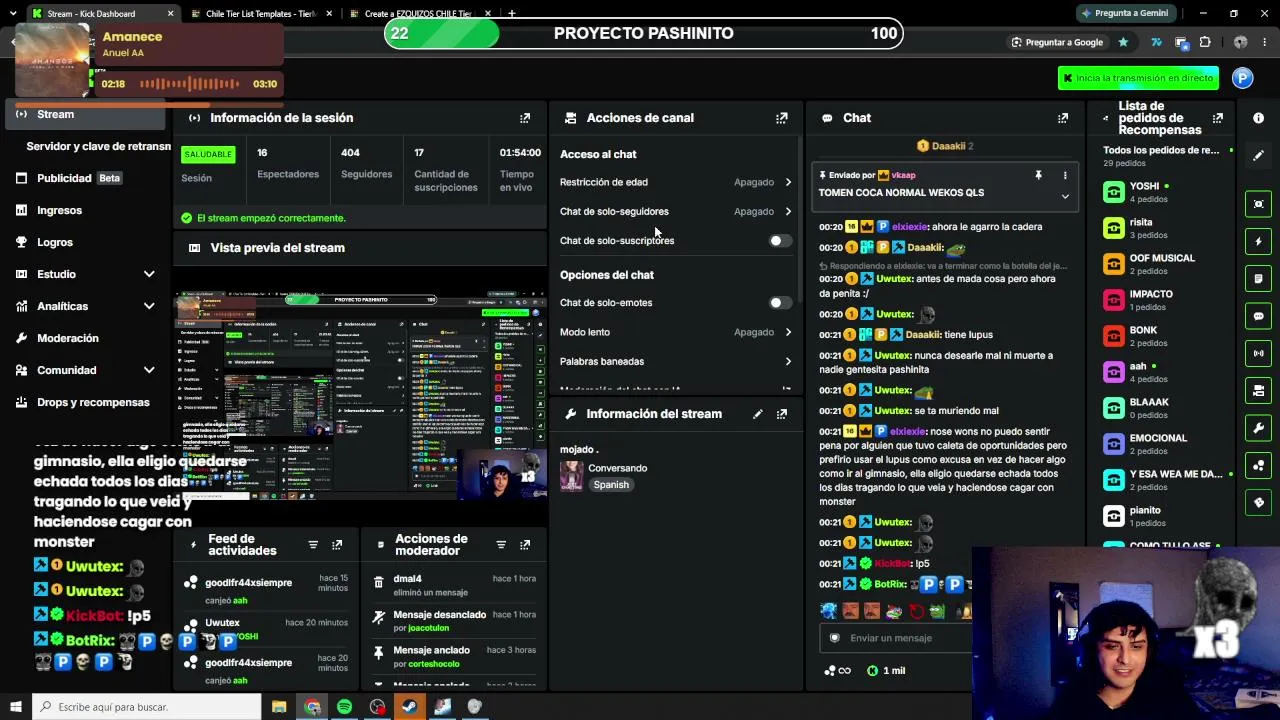Toggle the chat bubble widget in right sidebar
The image size is (1280, 720).
tap(1259, 316)
